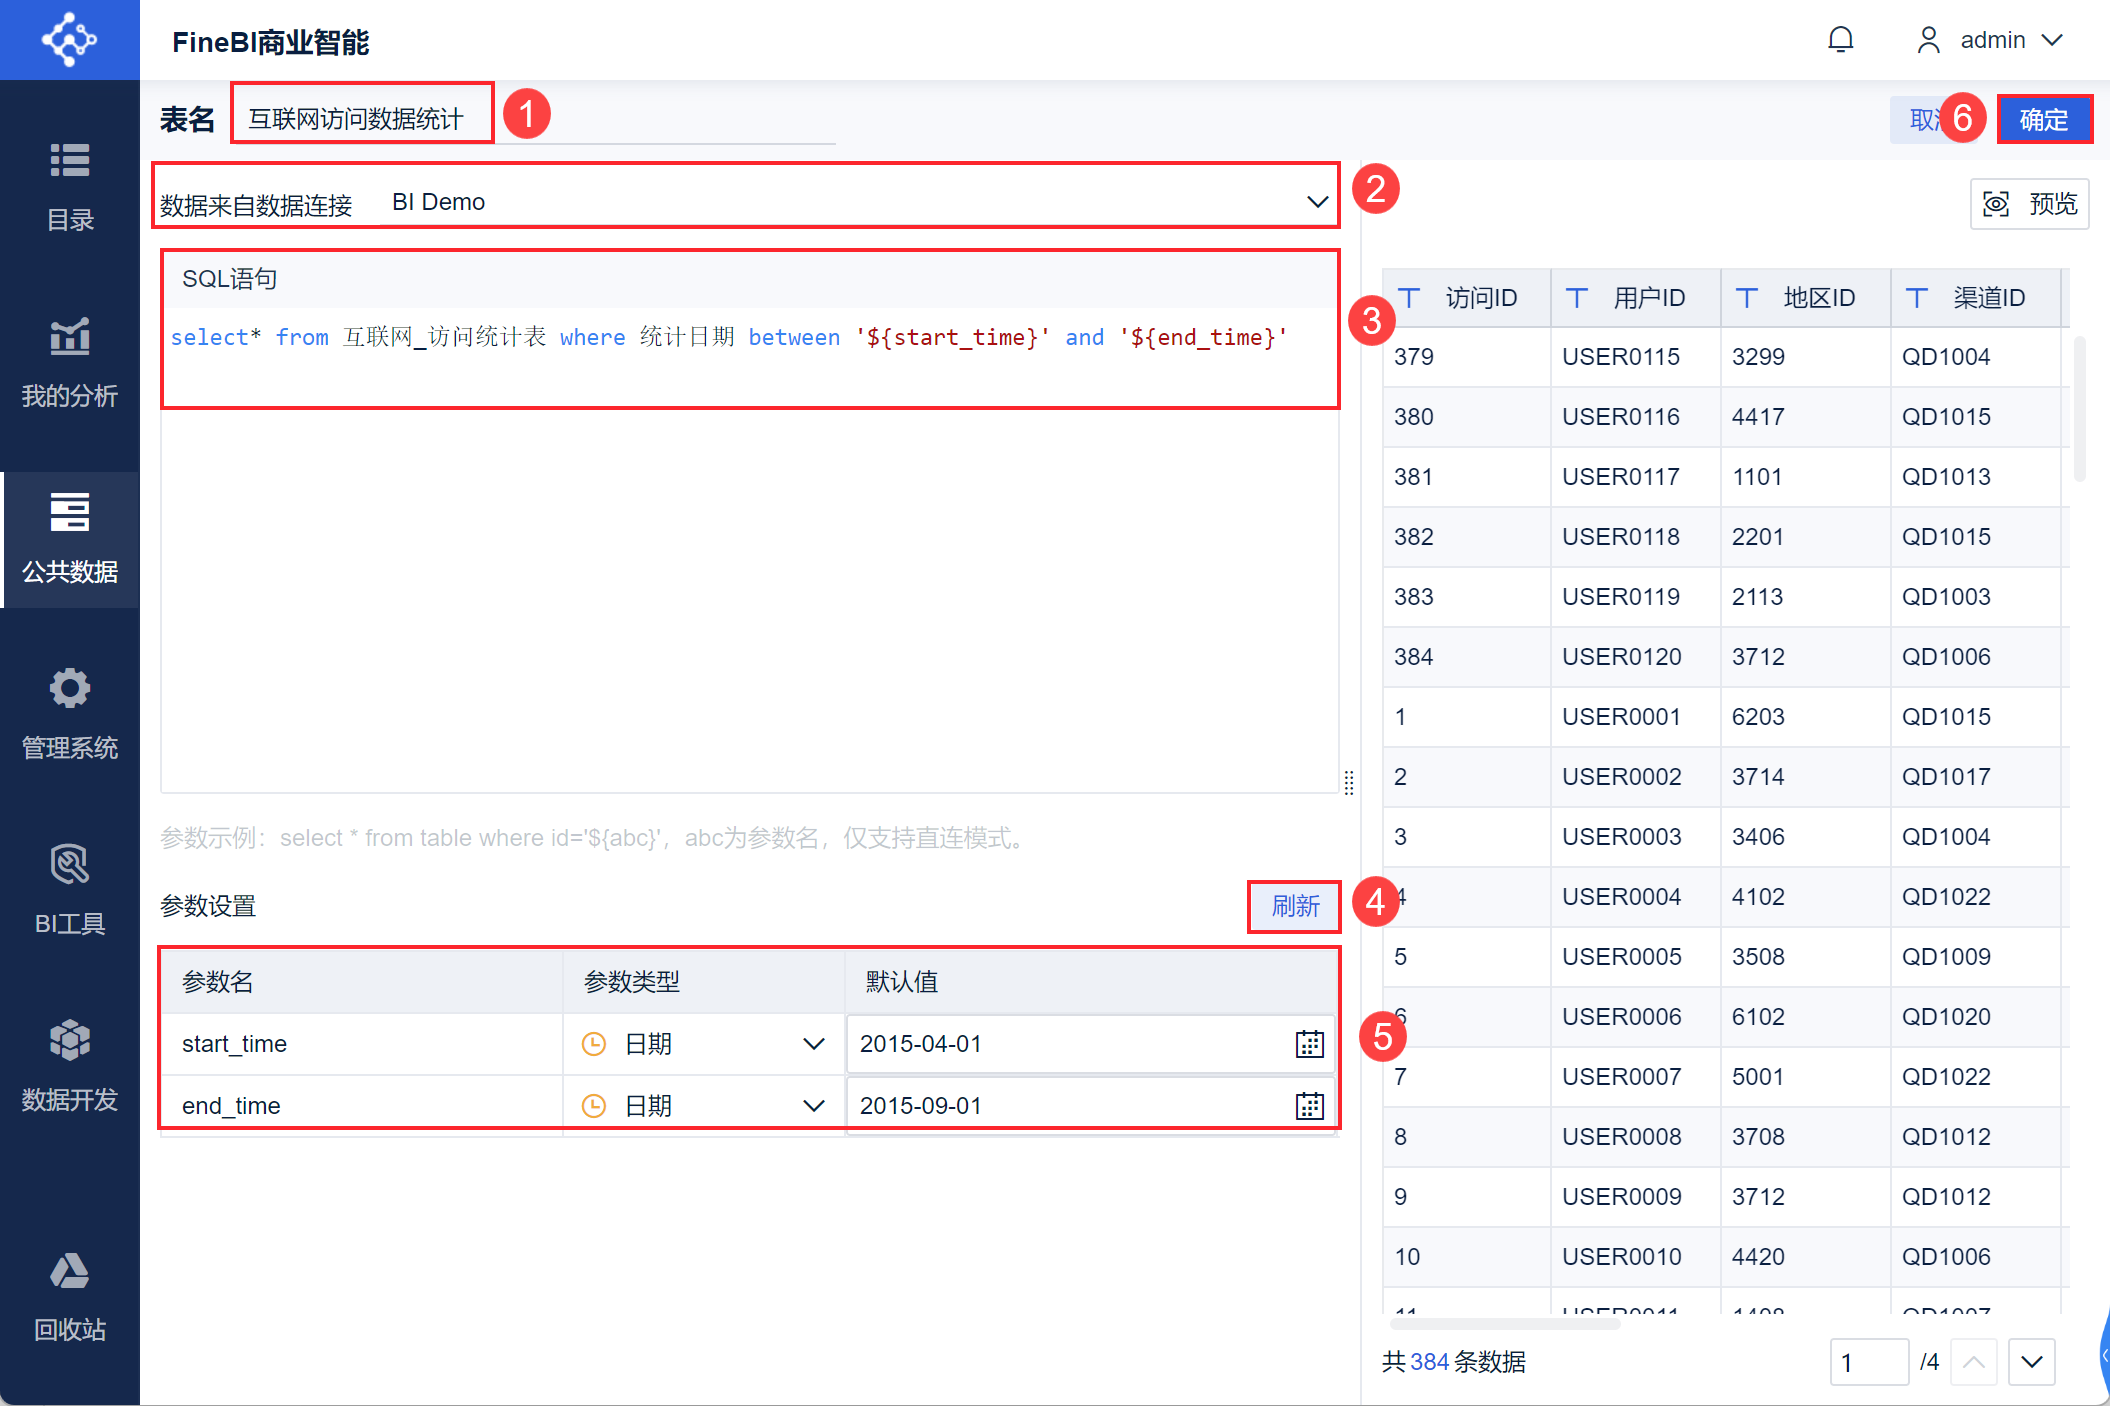Open end_time parameter type dropdown
The height and width of the screenshot is (1406, 2110).
(813, 1106)
